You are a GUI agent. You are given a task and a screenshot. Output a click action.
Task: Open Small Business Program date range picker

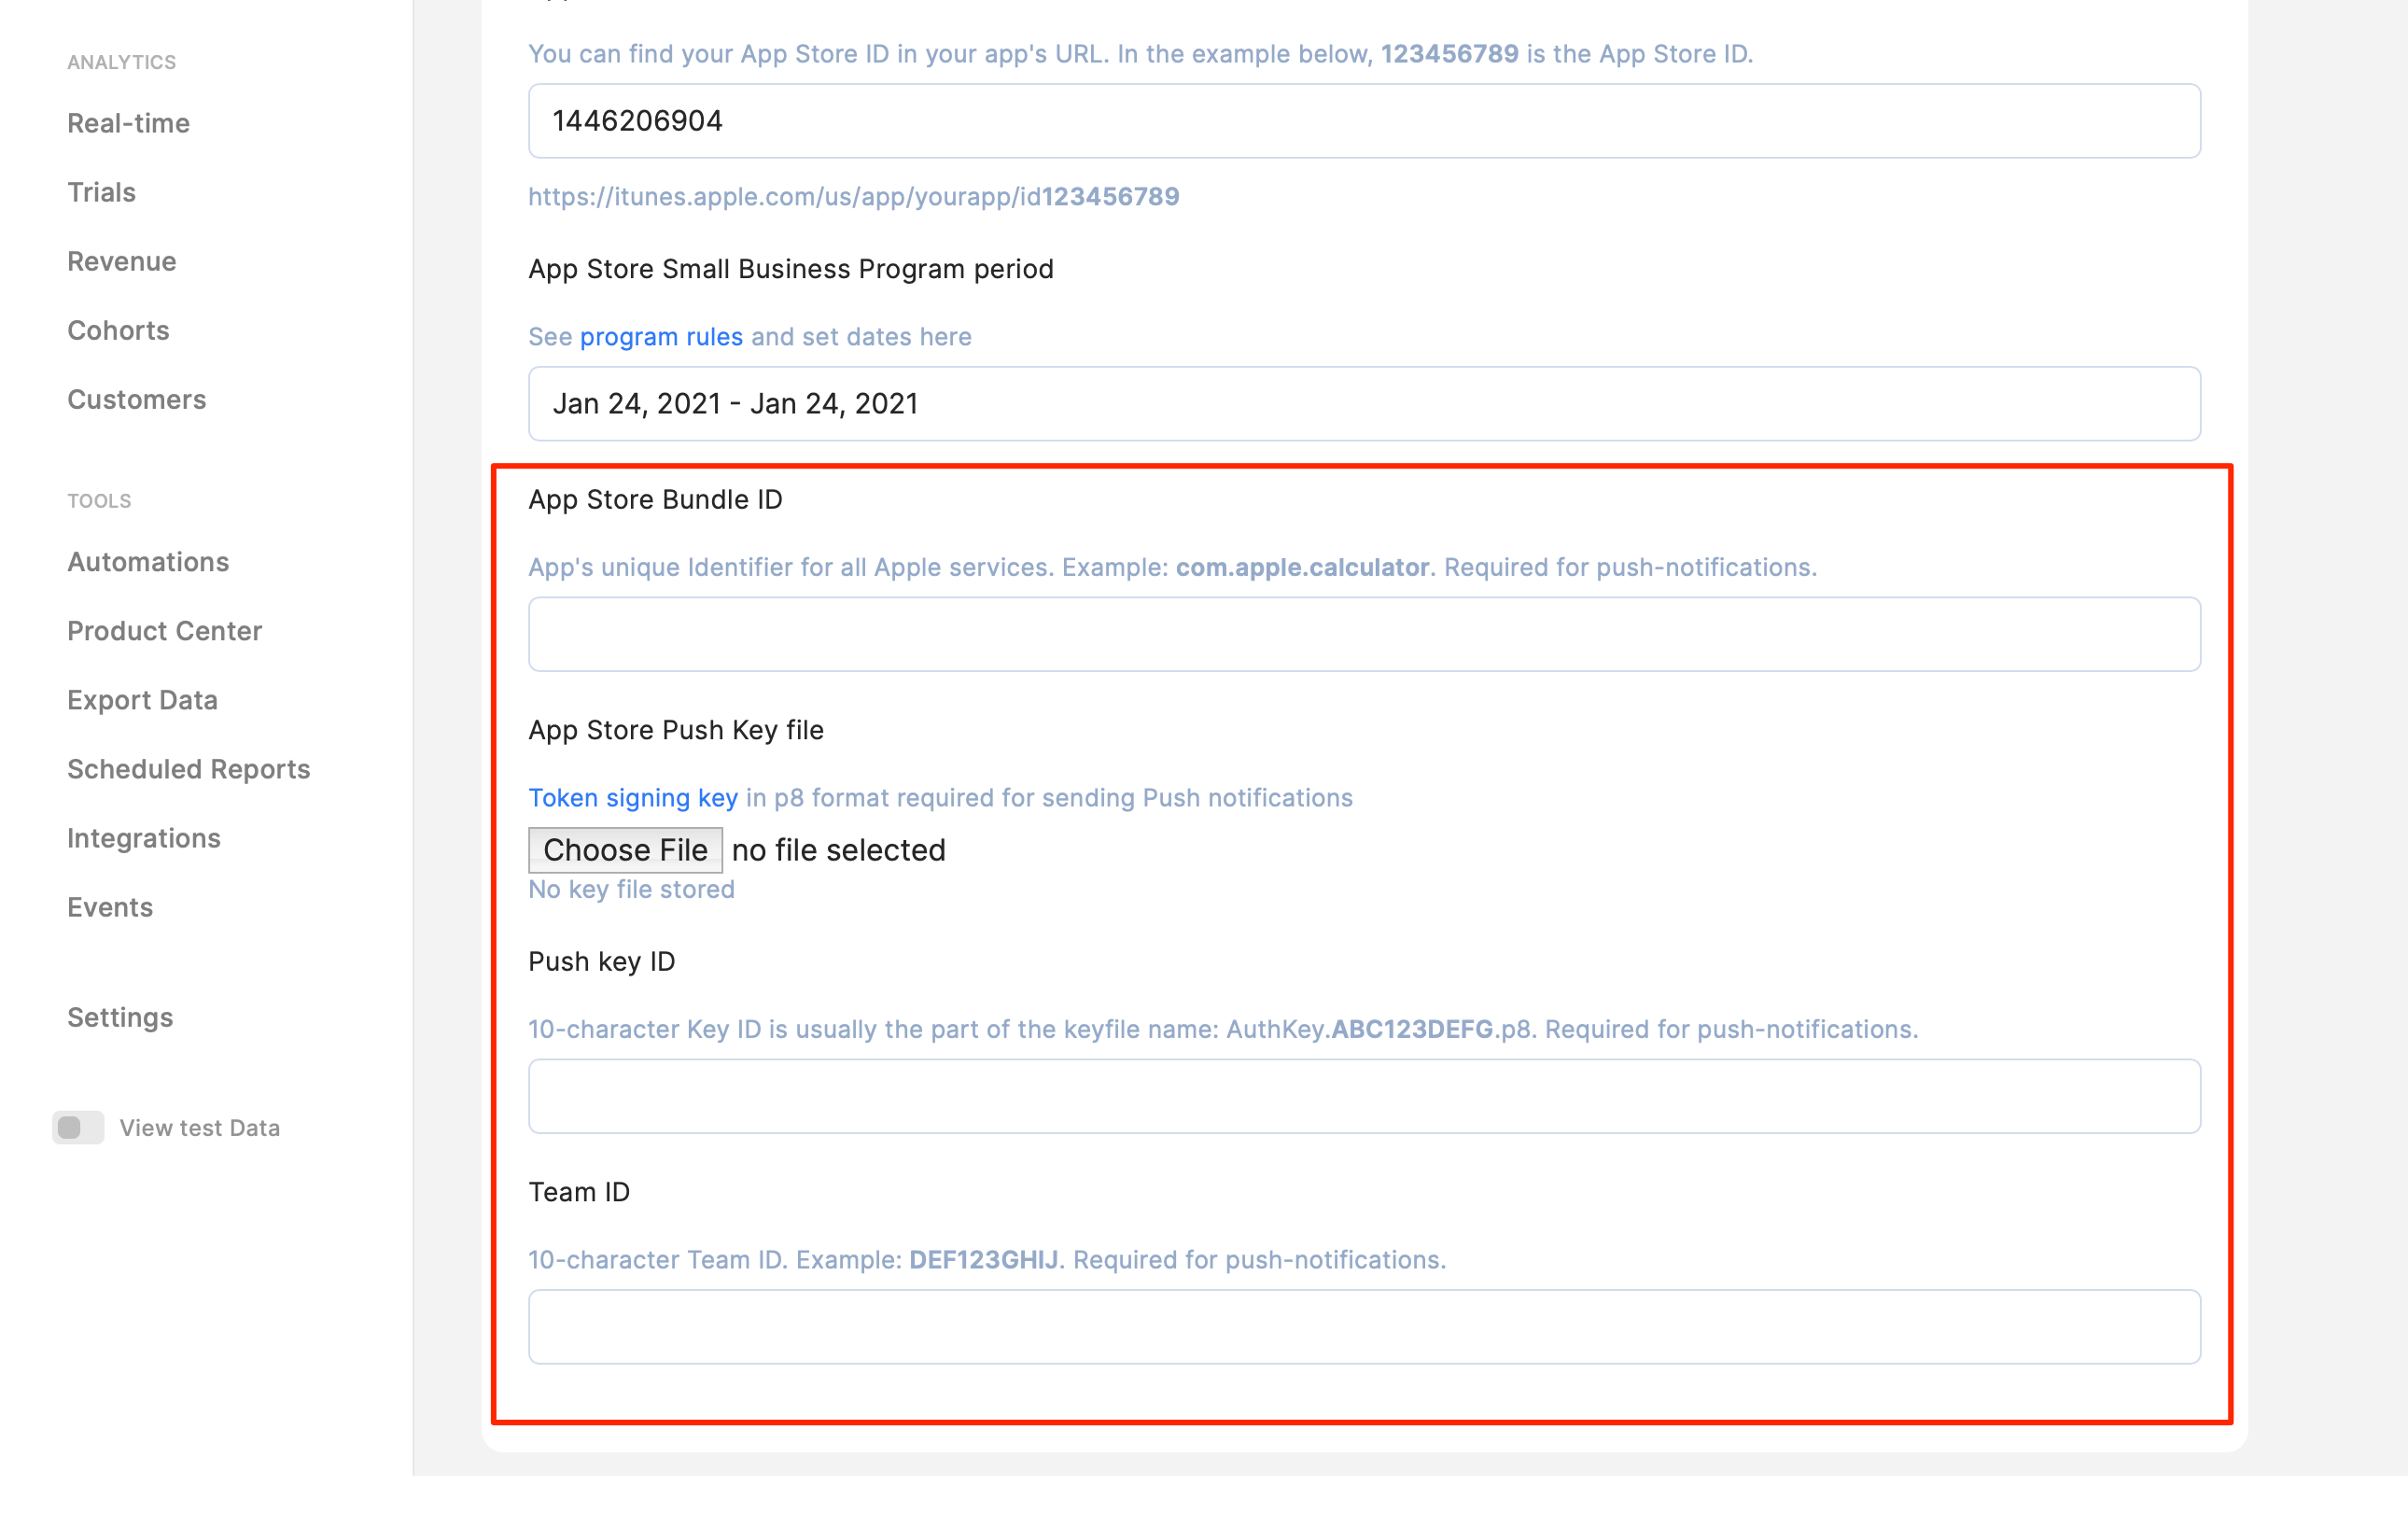point(1363,404)
